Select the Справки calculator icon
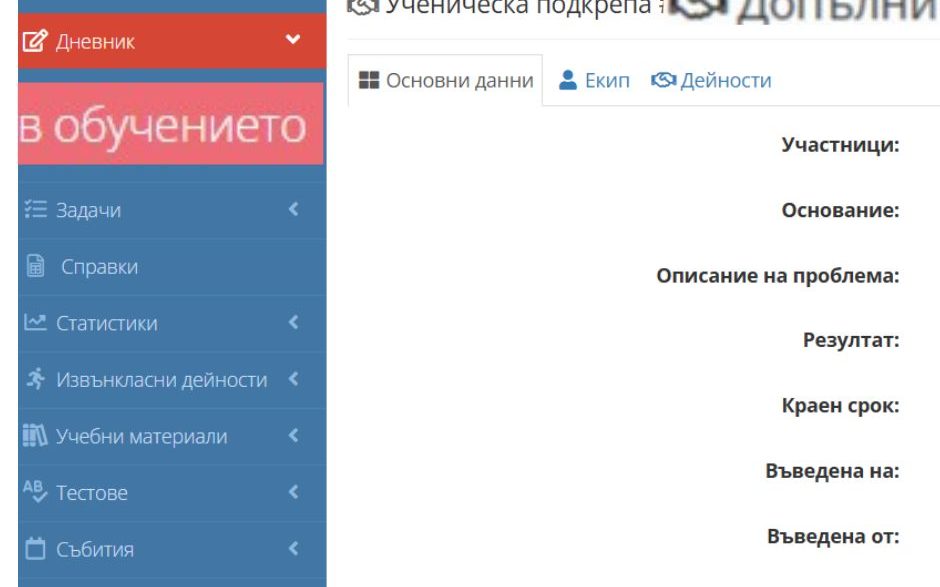Screen dimensions: 940x587 click(x=33, y=267)
